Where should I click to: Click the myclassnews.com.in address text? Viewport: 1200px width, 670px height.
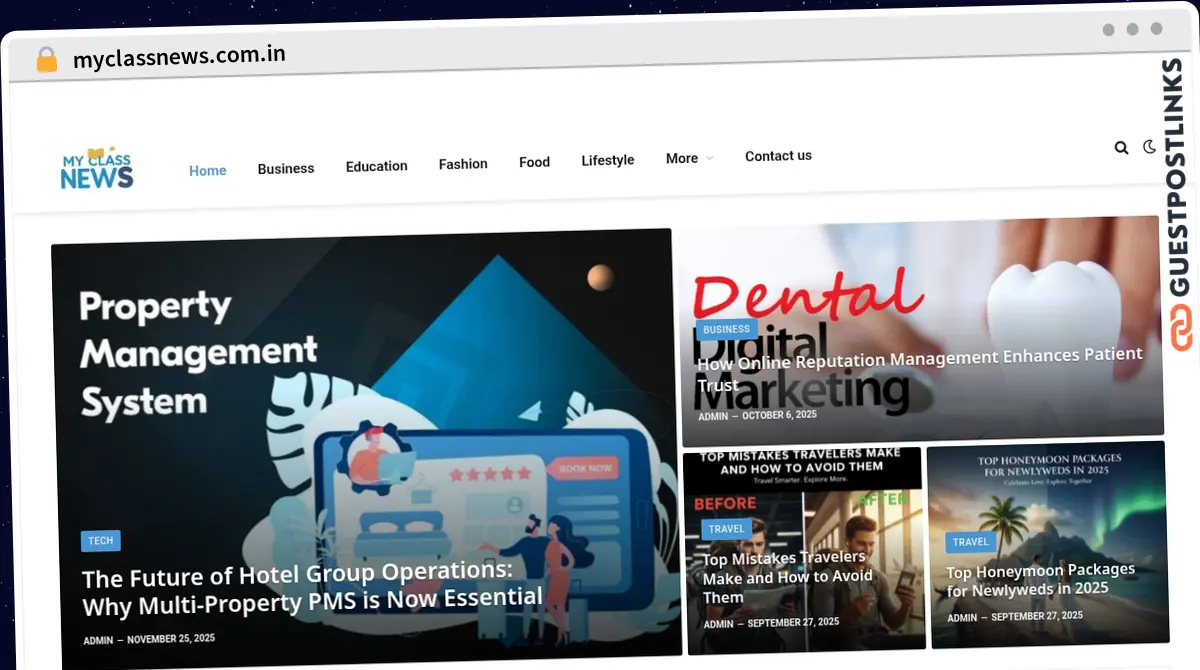(179, 57)
